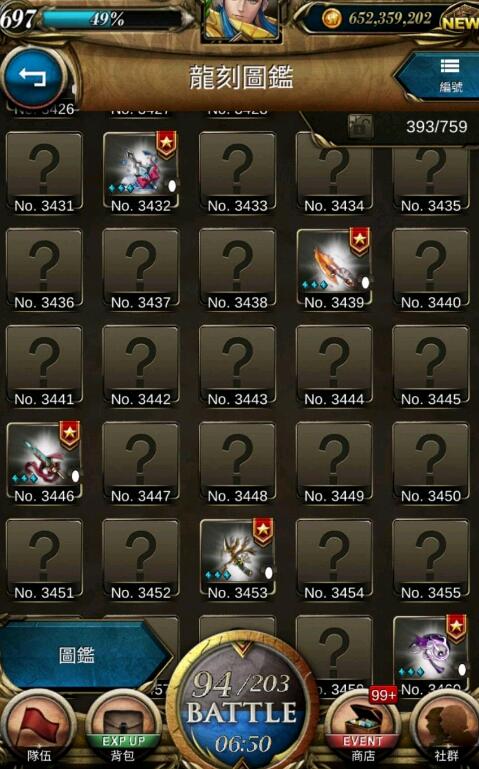The height and width of the screenshot is (769, 479).
Task: View unlocked staff rune No. 3453
Action: pos(237,560)
